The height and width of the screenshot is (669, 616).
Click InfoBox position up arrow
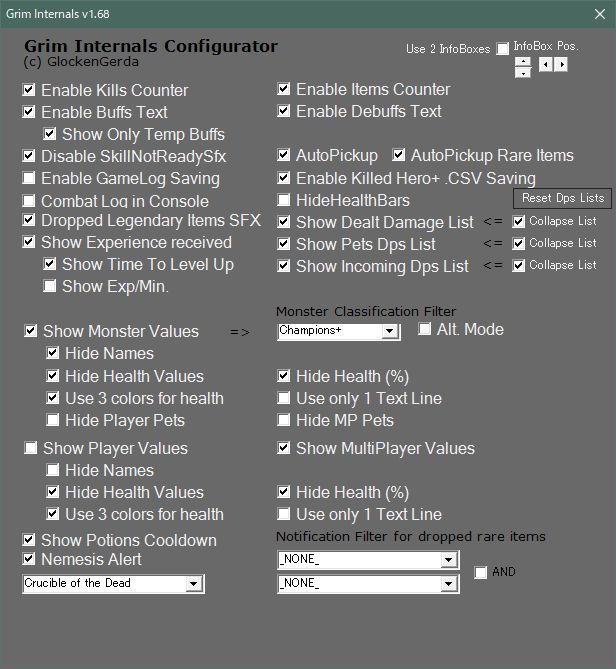click(x=523, y=61)
